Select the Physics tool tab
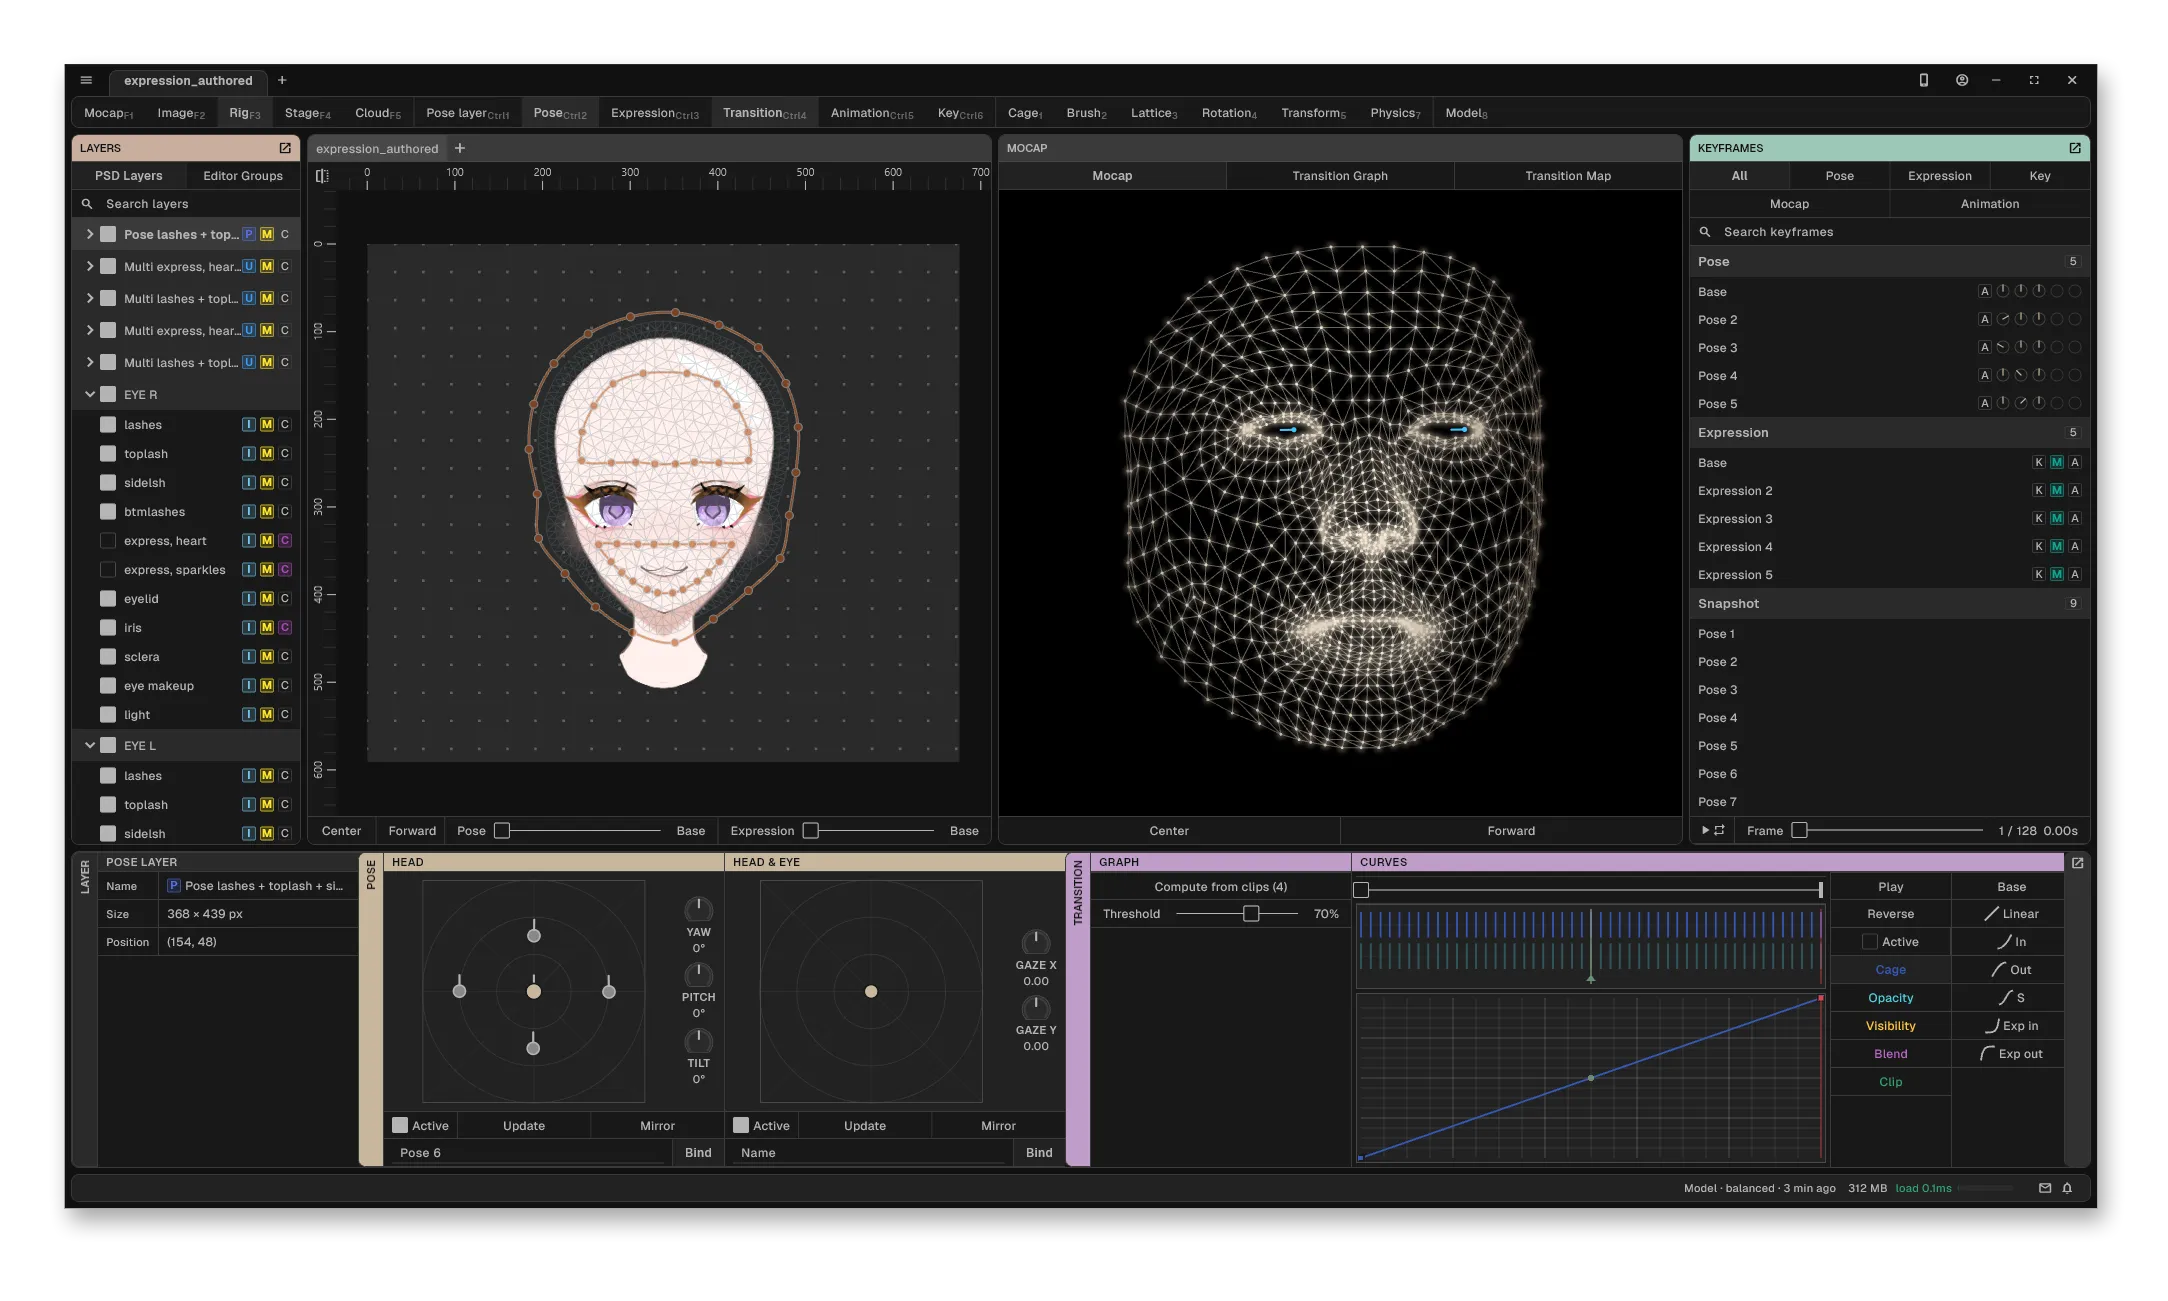 pyautogui.click(x=1395, y=113)
